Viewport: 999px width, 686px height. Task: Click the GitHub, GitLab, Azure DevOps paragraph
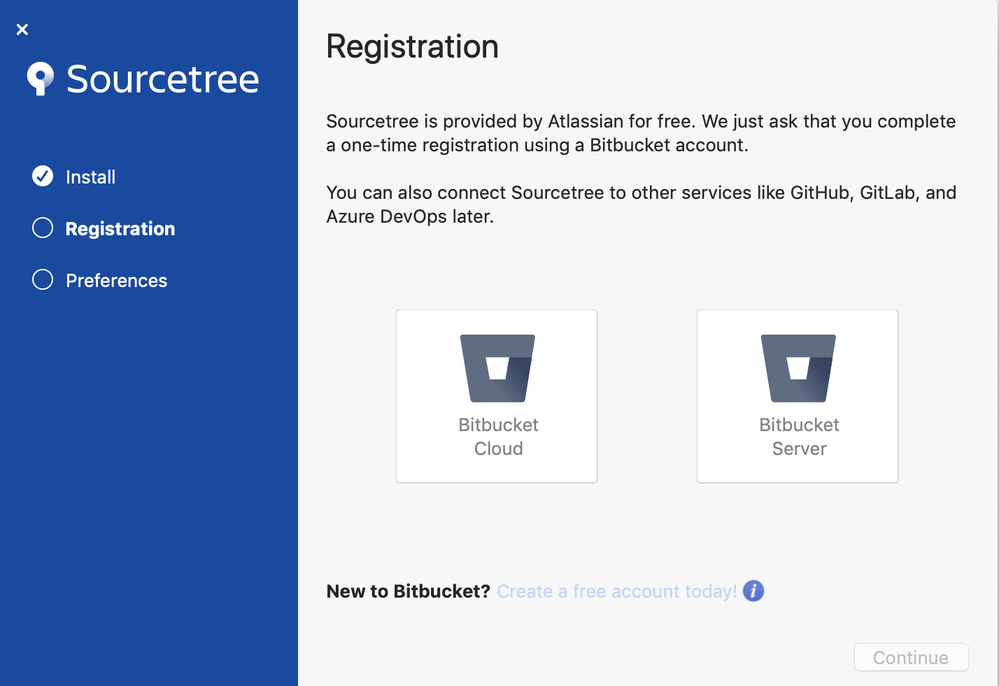[641, 204]
